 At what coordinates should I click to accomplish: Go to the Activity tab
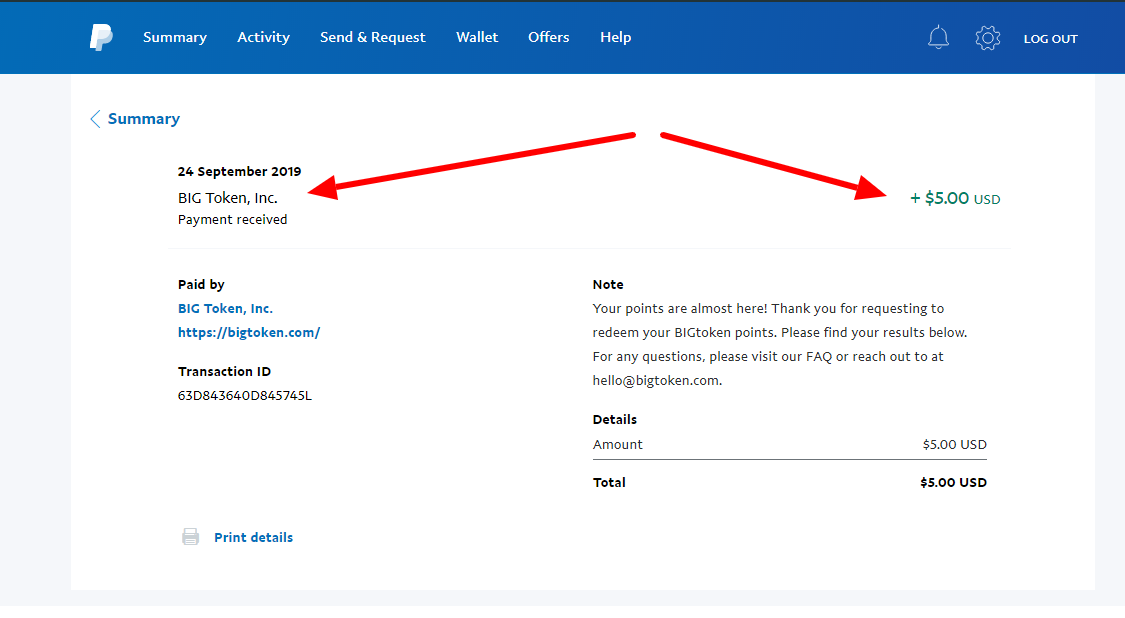coord(263,37)
